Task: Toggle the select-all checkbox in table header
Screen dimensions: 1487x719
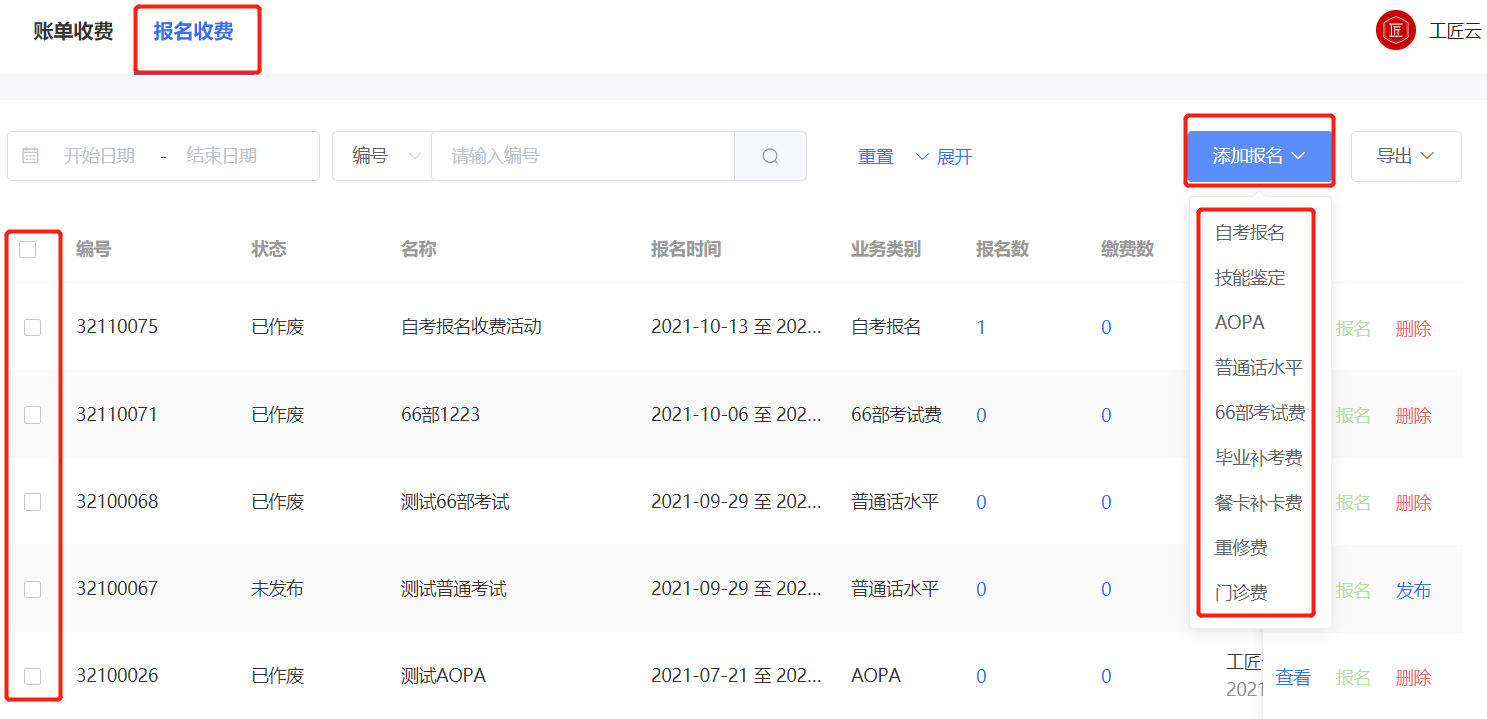Action: tap(28, 249)
